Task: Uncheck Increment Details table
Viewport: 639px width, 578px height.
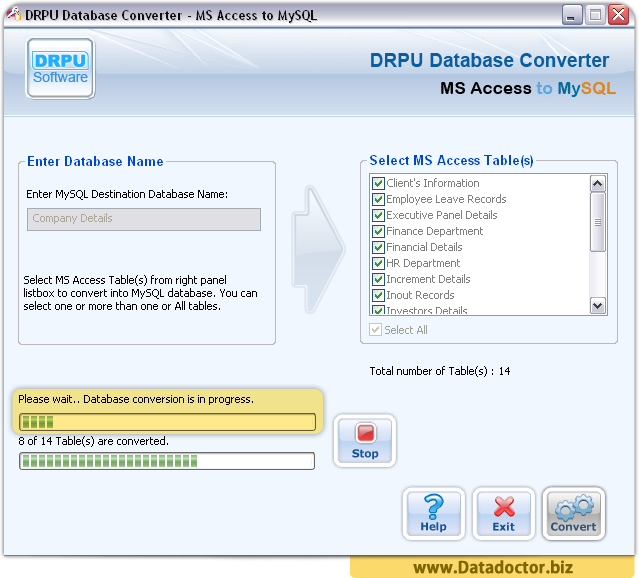Action: pos(378,279)
